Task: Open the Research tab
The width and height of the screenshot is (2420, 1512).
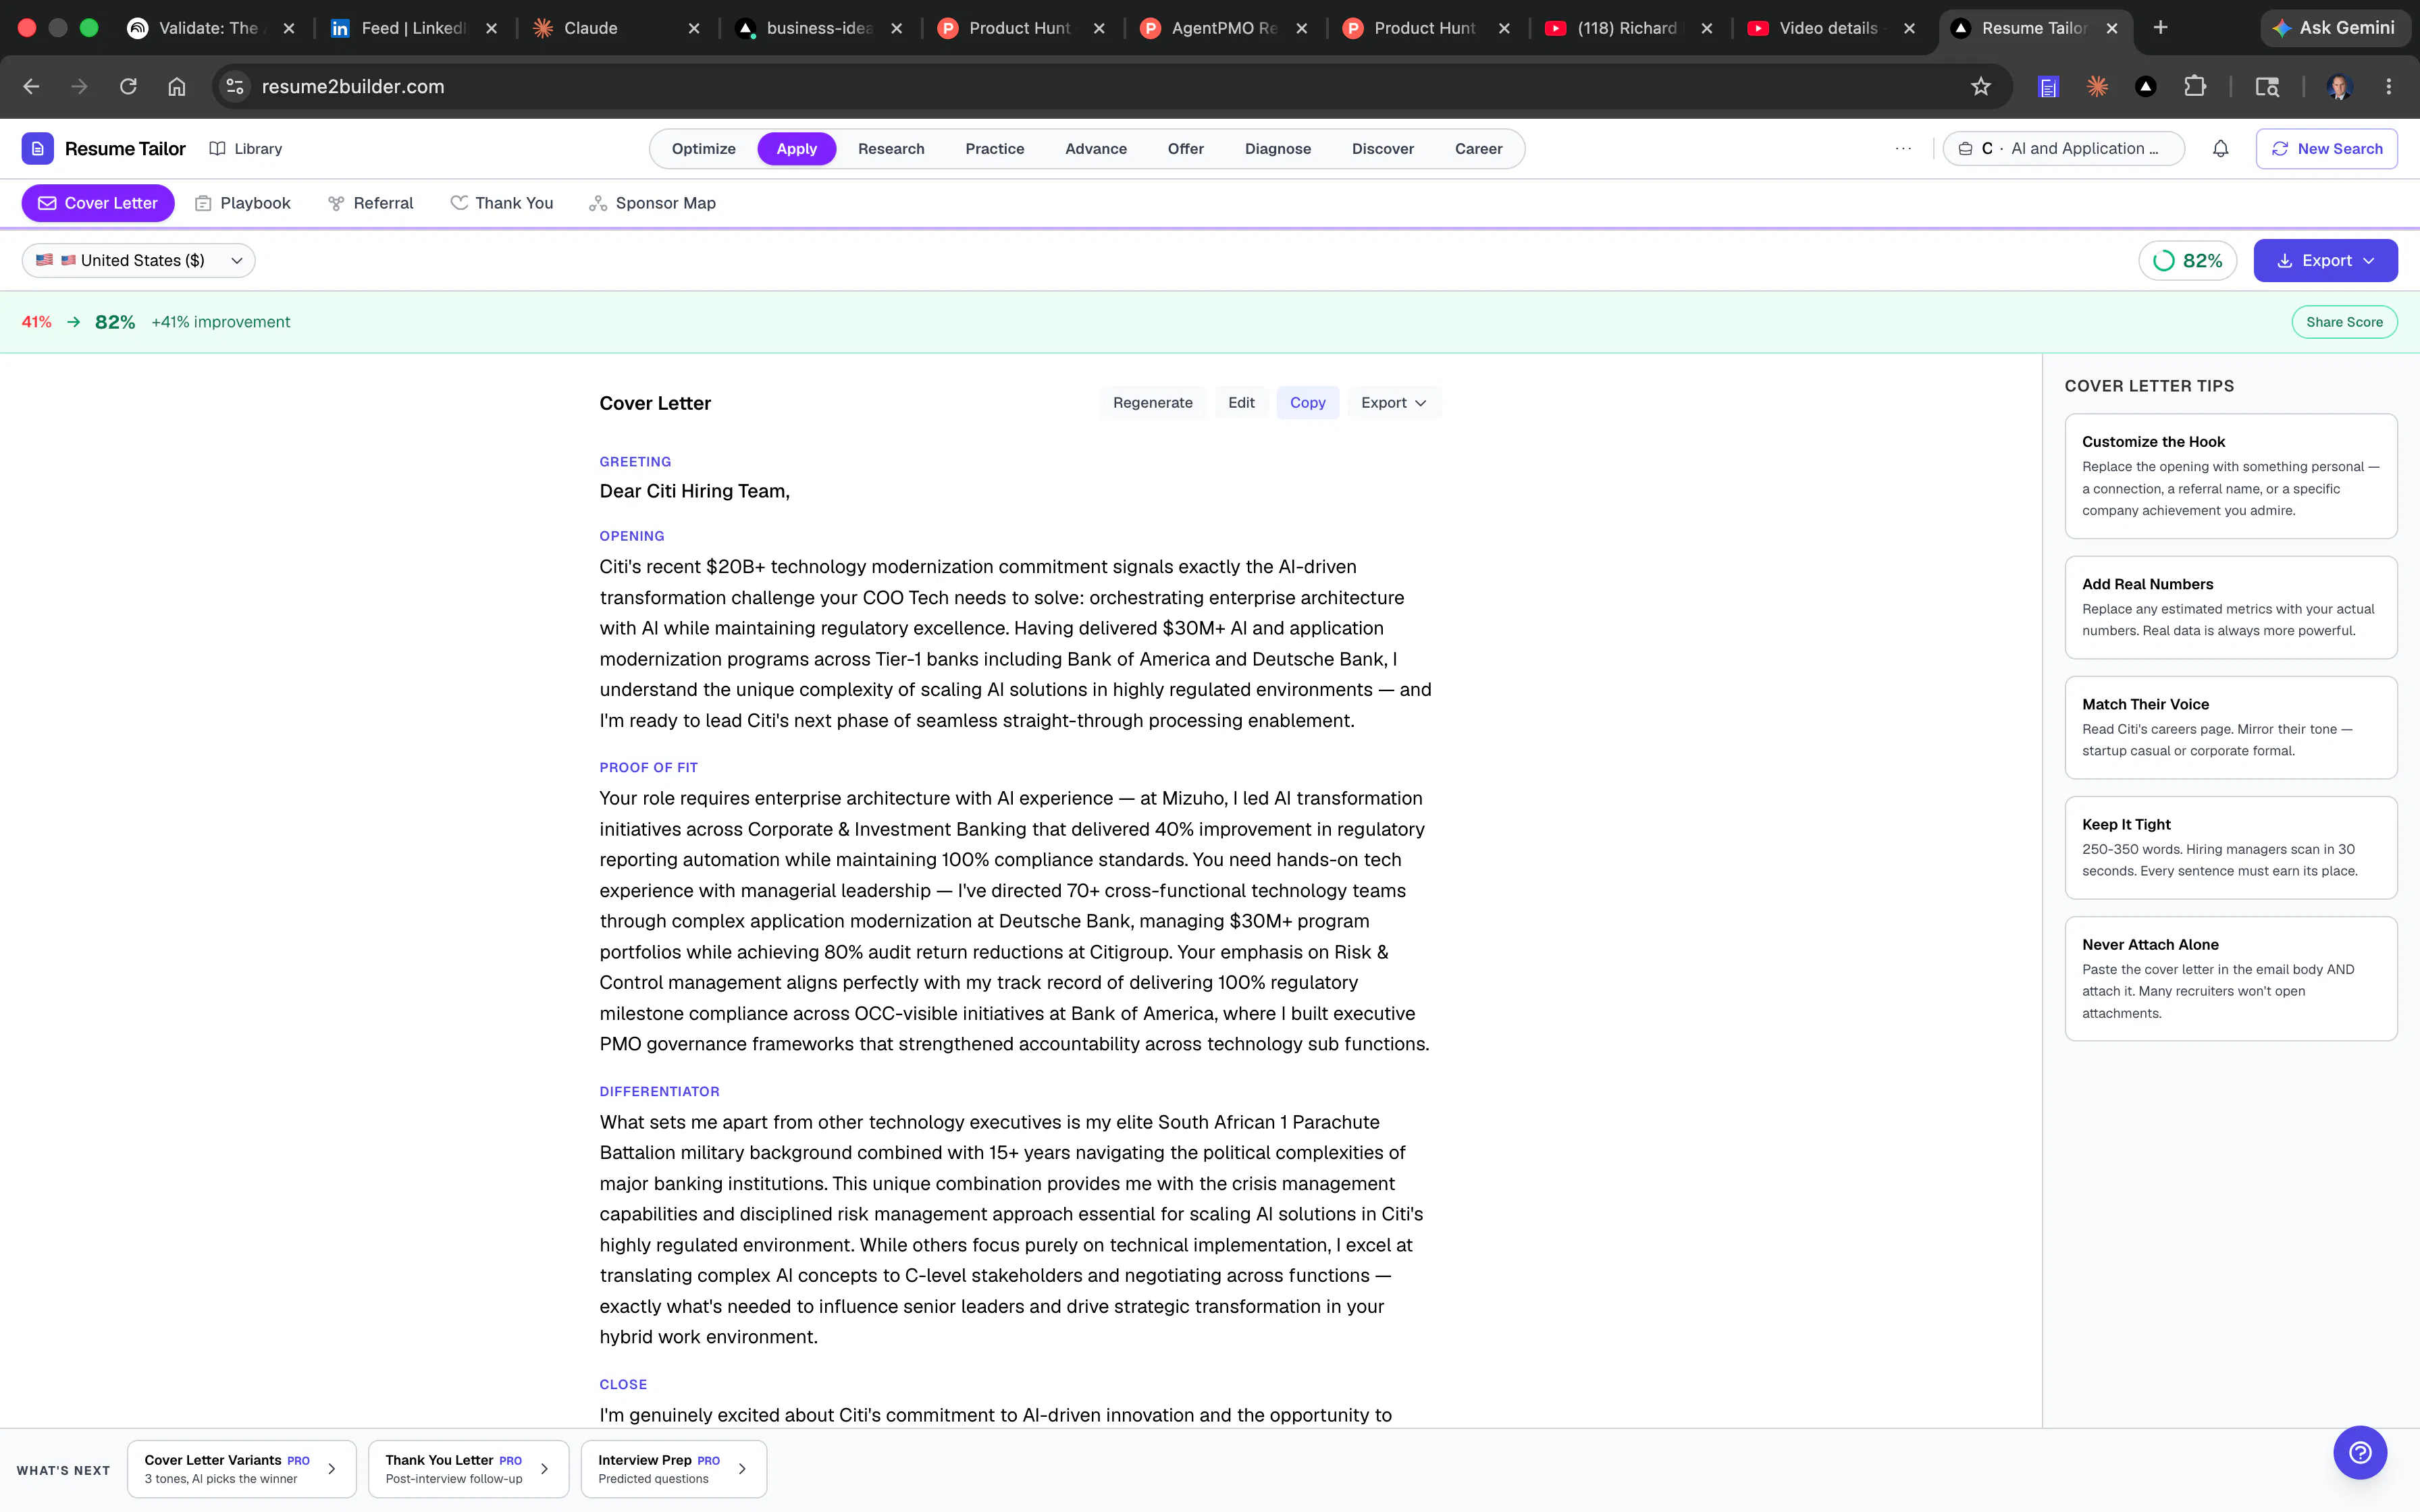Action: tap(891, 149)
